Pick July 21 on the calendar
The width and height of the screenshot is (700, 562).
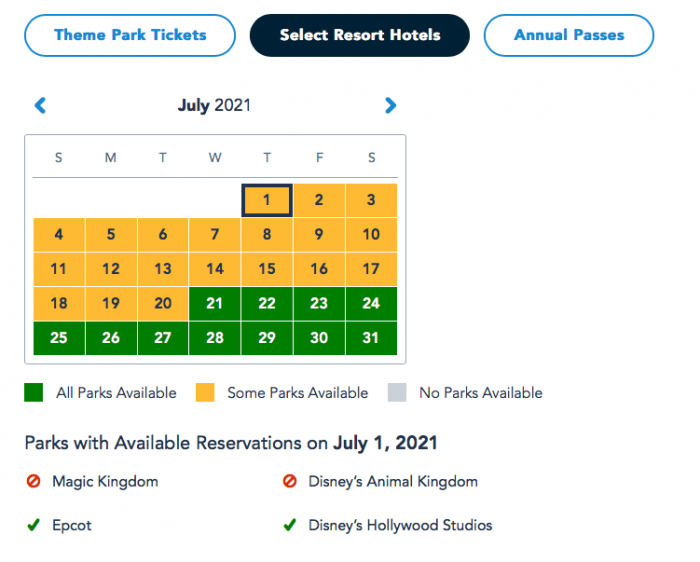215,303
